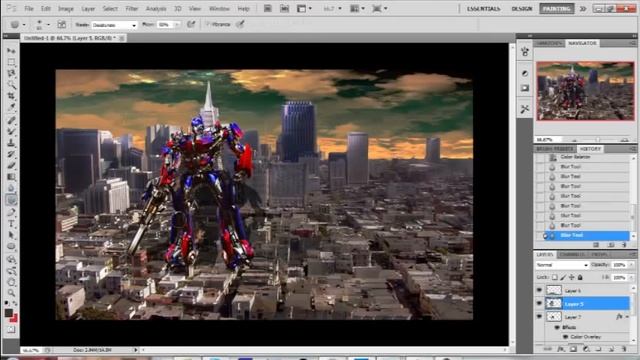
Task: Select the Brush tool in the toolbox
Action: click(11, 131)
